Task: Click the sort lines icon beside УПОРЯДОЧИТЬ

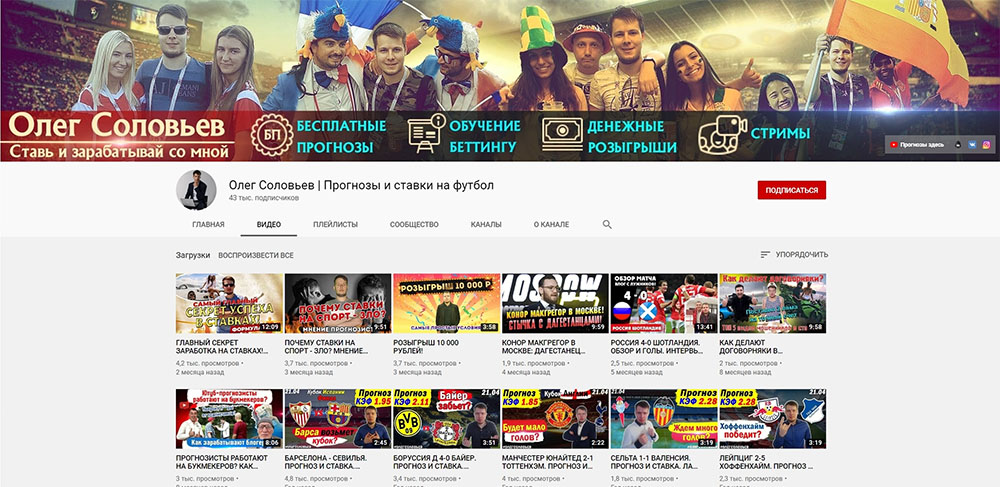Action: pos(765,254)
